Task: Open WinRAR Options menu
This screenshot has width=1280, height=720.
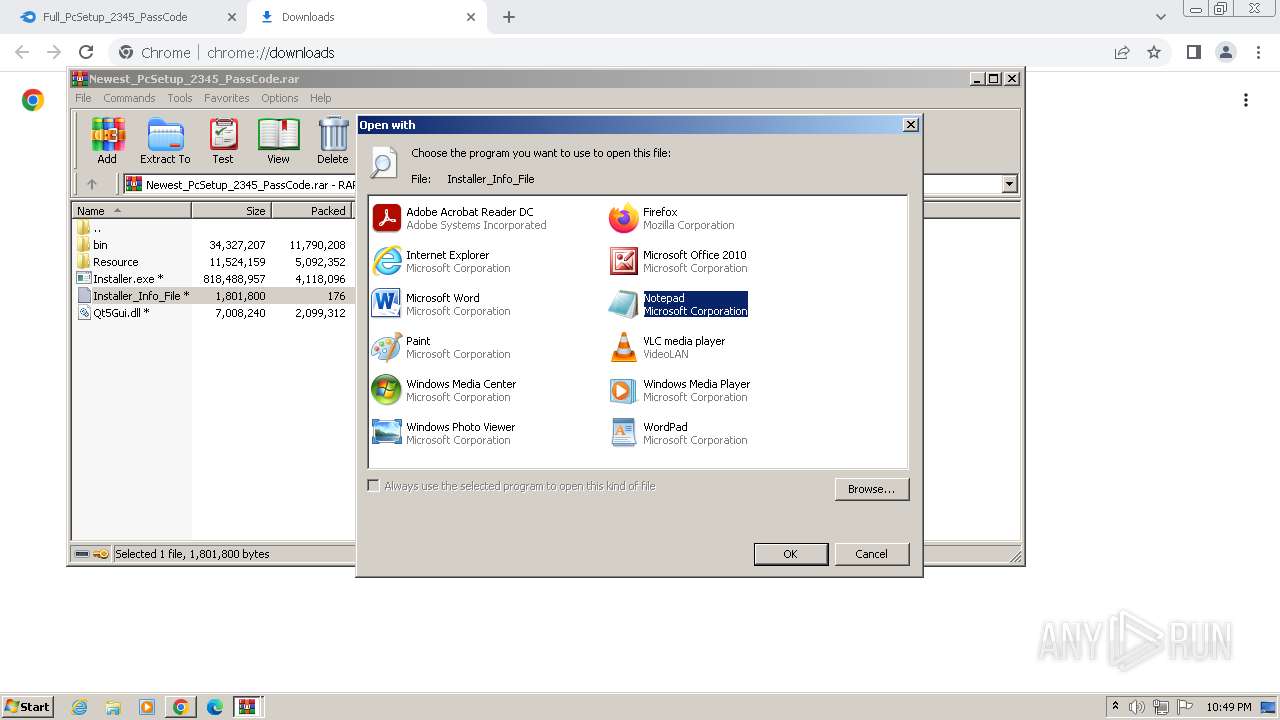Action: click(280, 98)
